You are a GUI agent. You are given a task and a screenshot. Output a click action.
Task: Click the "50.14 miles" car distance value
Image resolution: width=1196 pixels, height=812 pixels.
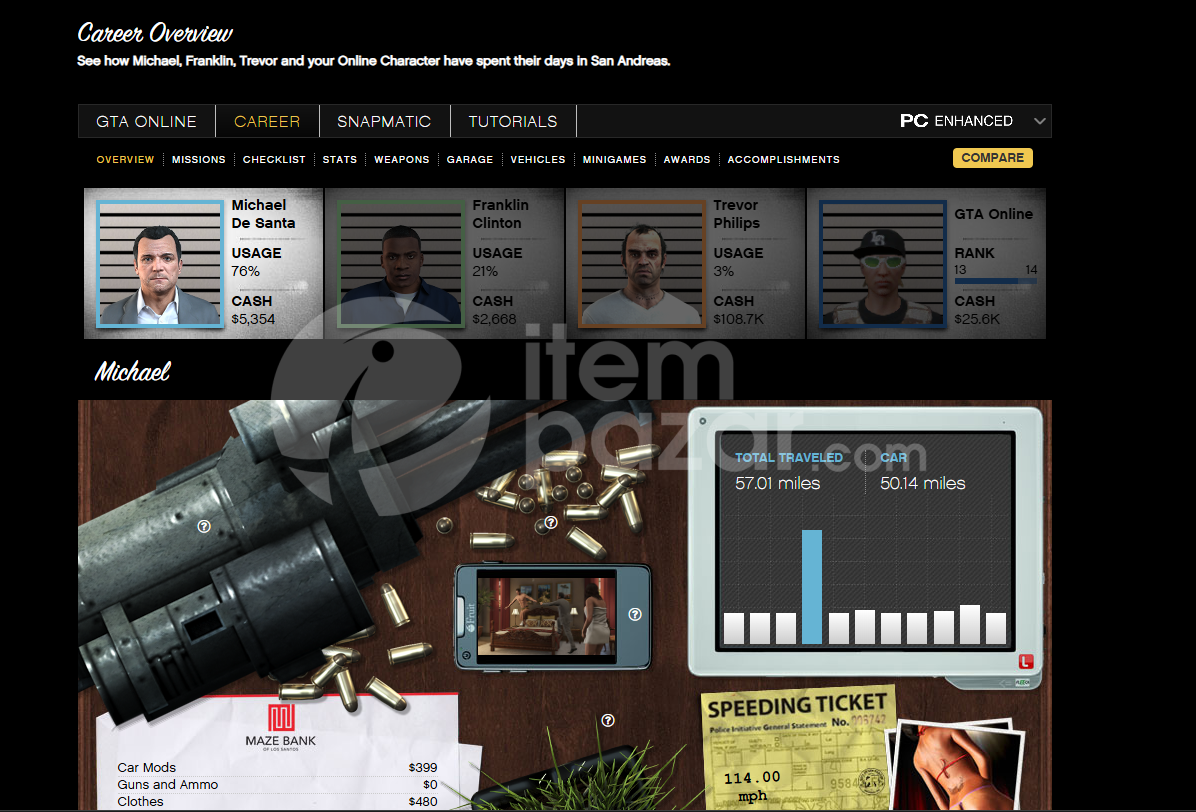pos(923,483)
